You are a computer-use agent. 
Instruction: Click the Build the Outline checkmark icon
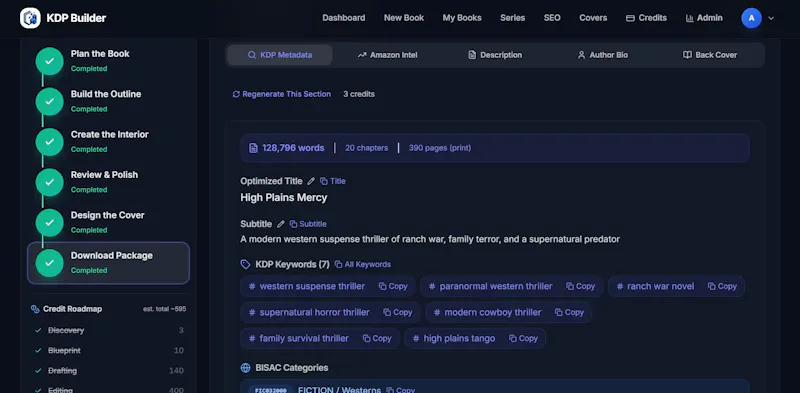(49, 101)
